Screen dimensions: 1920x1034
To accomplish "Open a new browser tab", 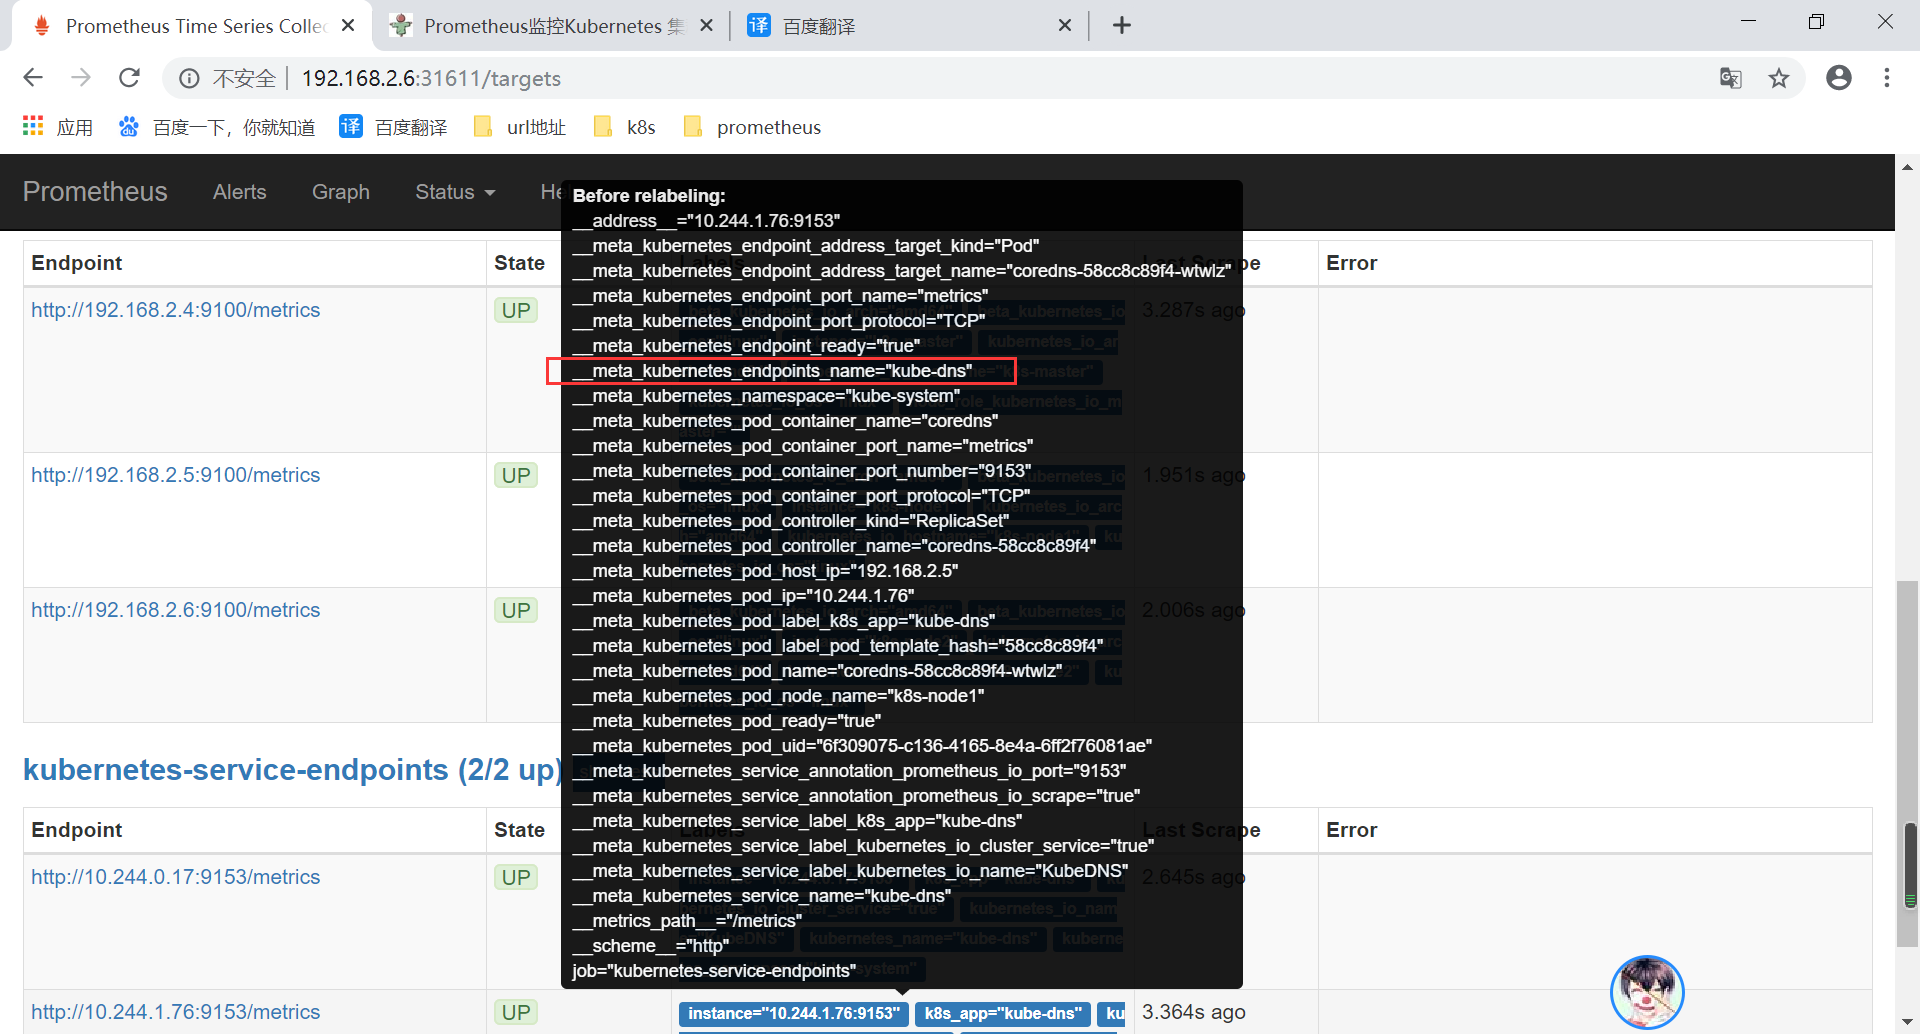I will point(1122,25).
